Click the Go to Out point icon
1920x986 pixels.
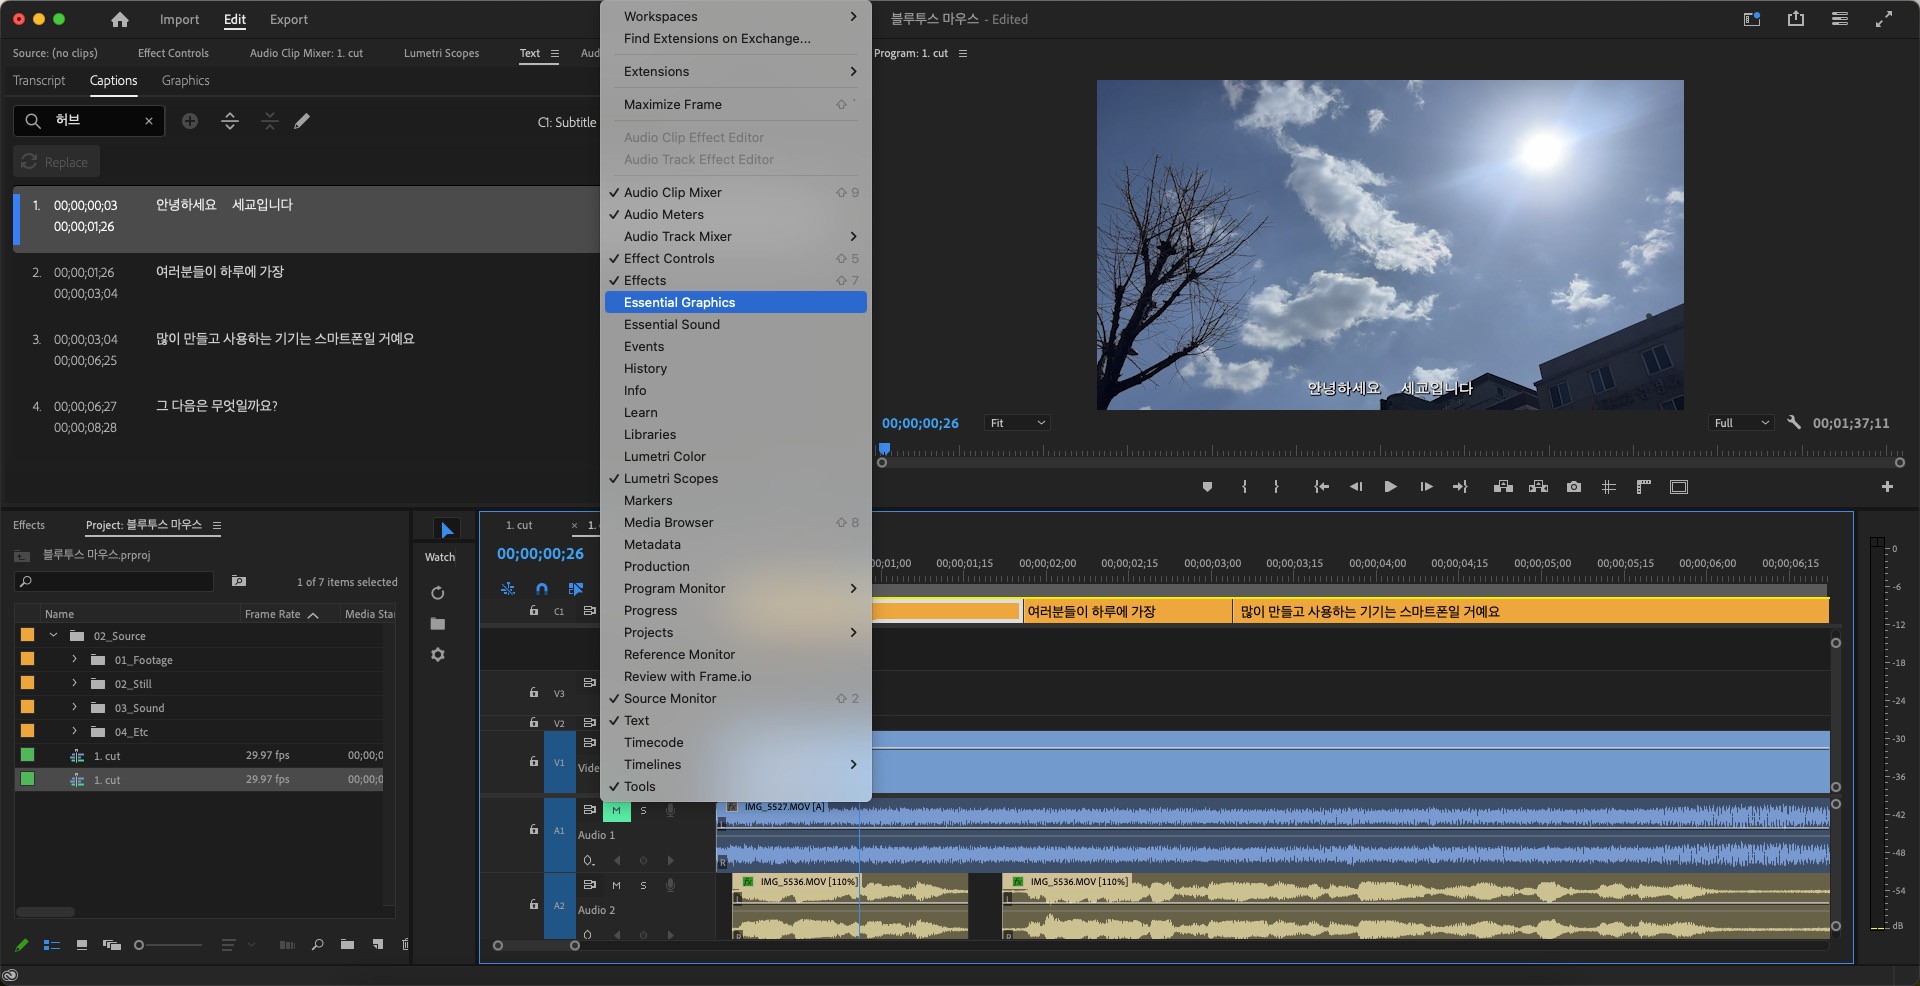1460,487
